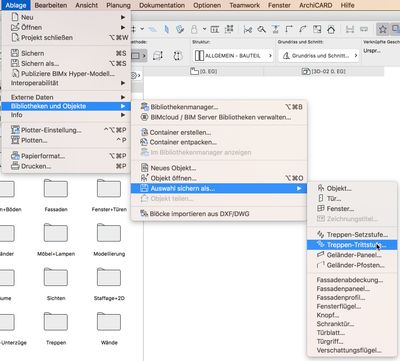
Task: Open the ArchiCARD menu
Action: click(x=316, y=5)
